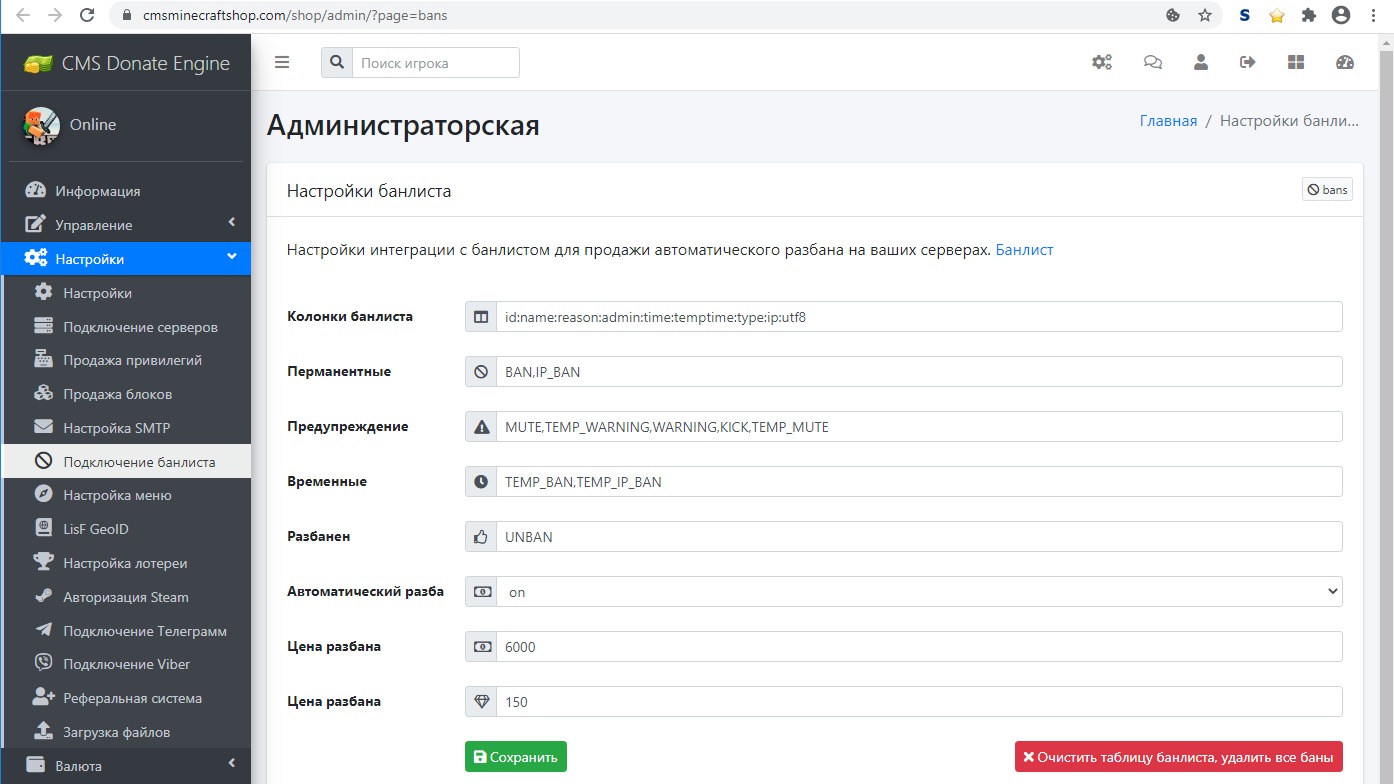Bookmark this page with the star icon
This screenshot has height=784, width=1394.
coord(1205,15)
